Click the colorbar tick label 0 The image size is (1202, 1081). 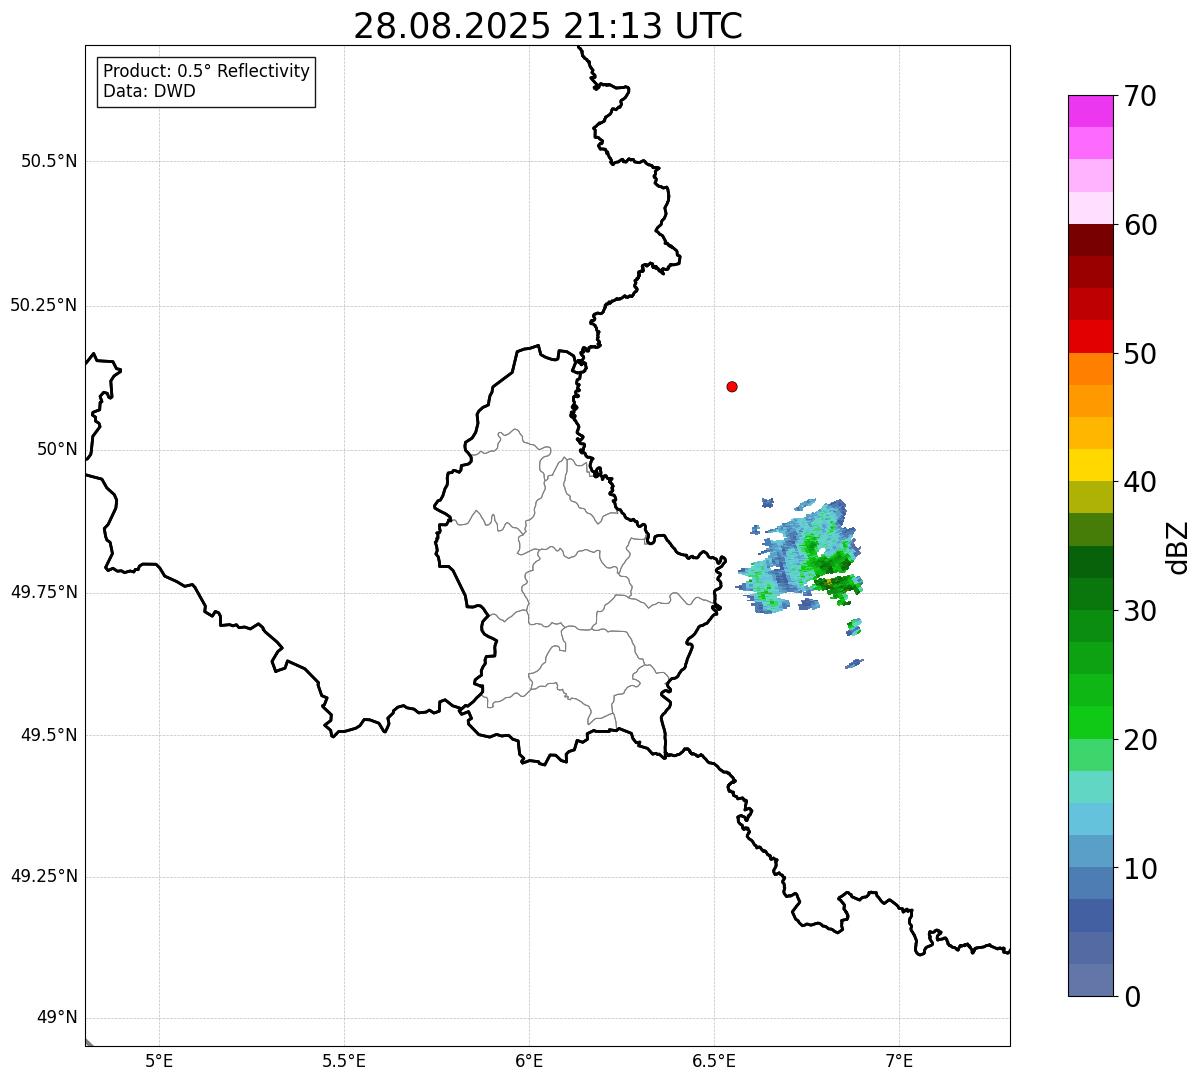coord(1132,997)
